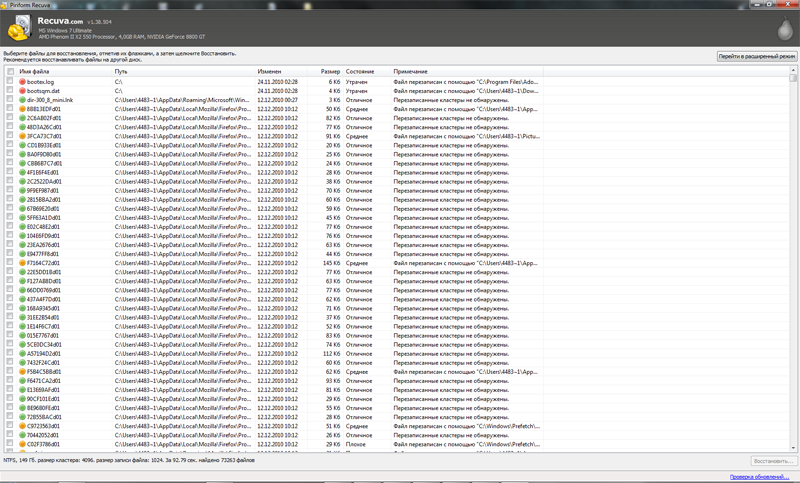Viewport: 800px width, 483px height.
Task: Click the green status dot of CD1B933Ed01
Action: click(22, 145)
